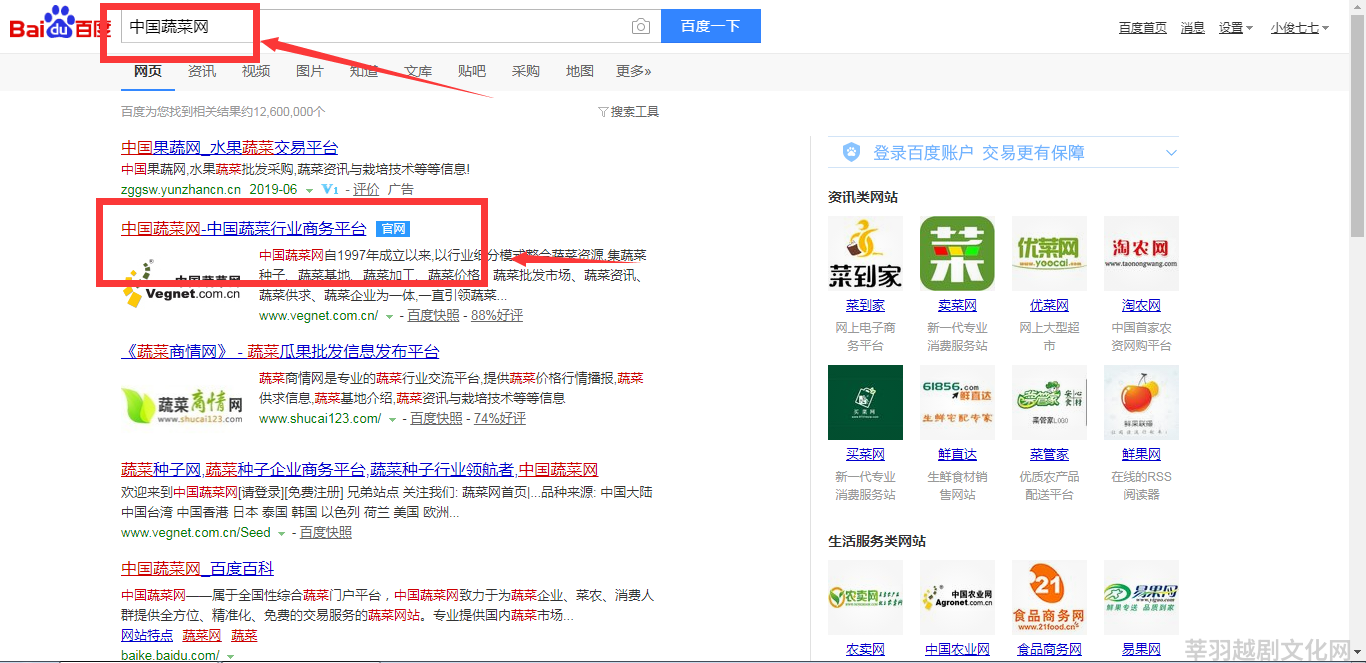1366x663 pixels.
Task: Click the 农卖网 logo thumbnail
Action: point(865,597)
